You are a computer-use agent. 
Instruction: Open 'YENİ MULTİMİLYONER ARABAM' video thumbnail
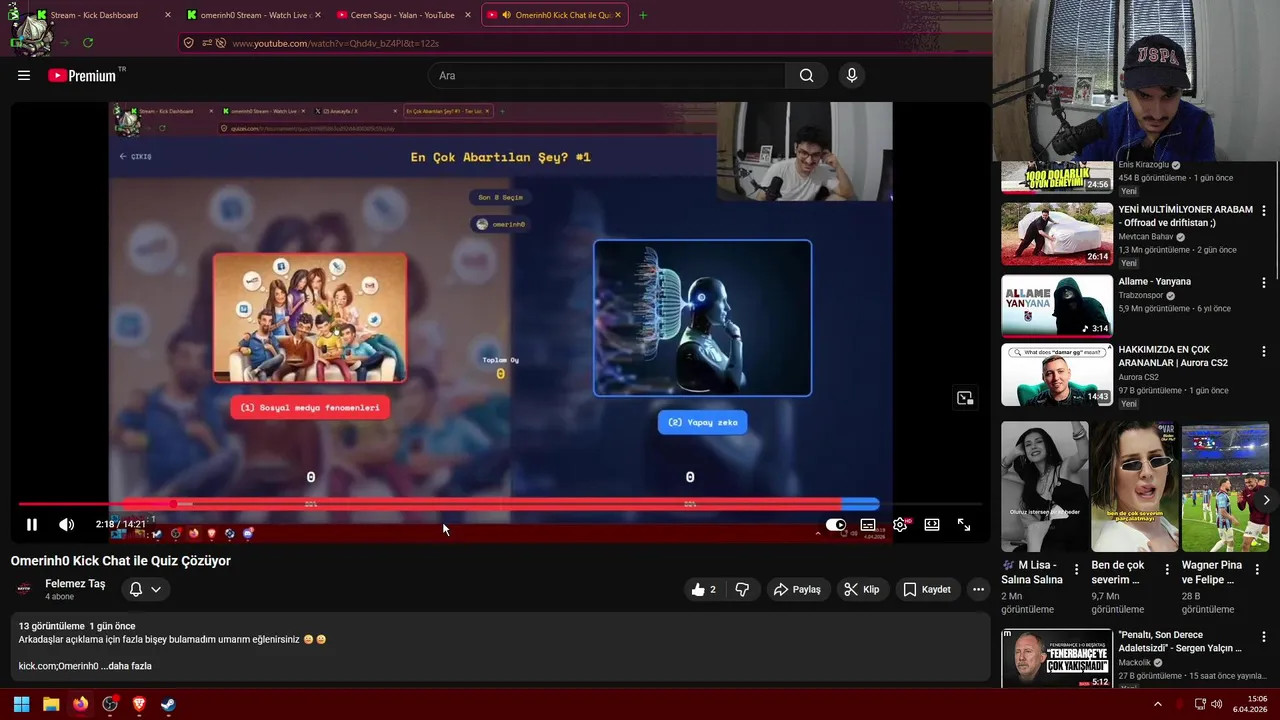click(1057, 234)
